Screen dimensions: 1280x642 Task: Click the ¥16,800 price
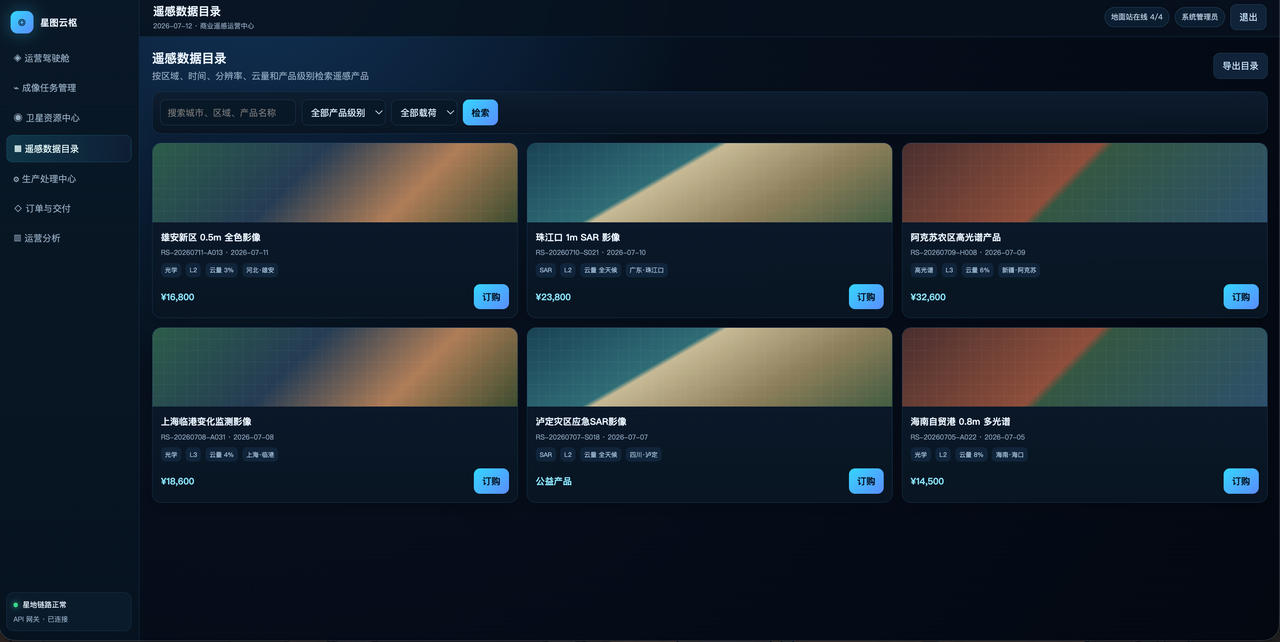coord(178,297)
